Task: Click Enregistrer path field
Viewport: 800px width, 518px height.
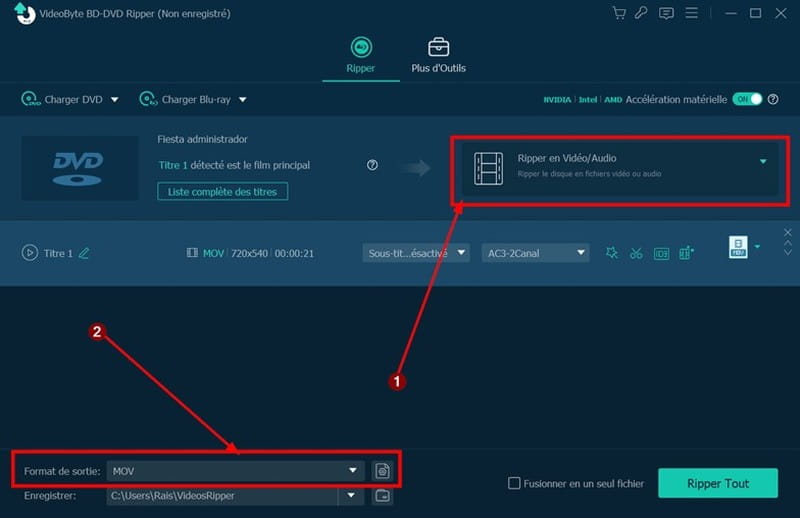Action: [x=222, y=496]
